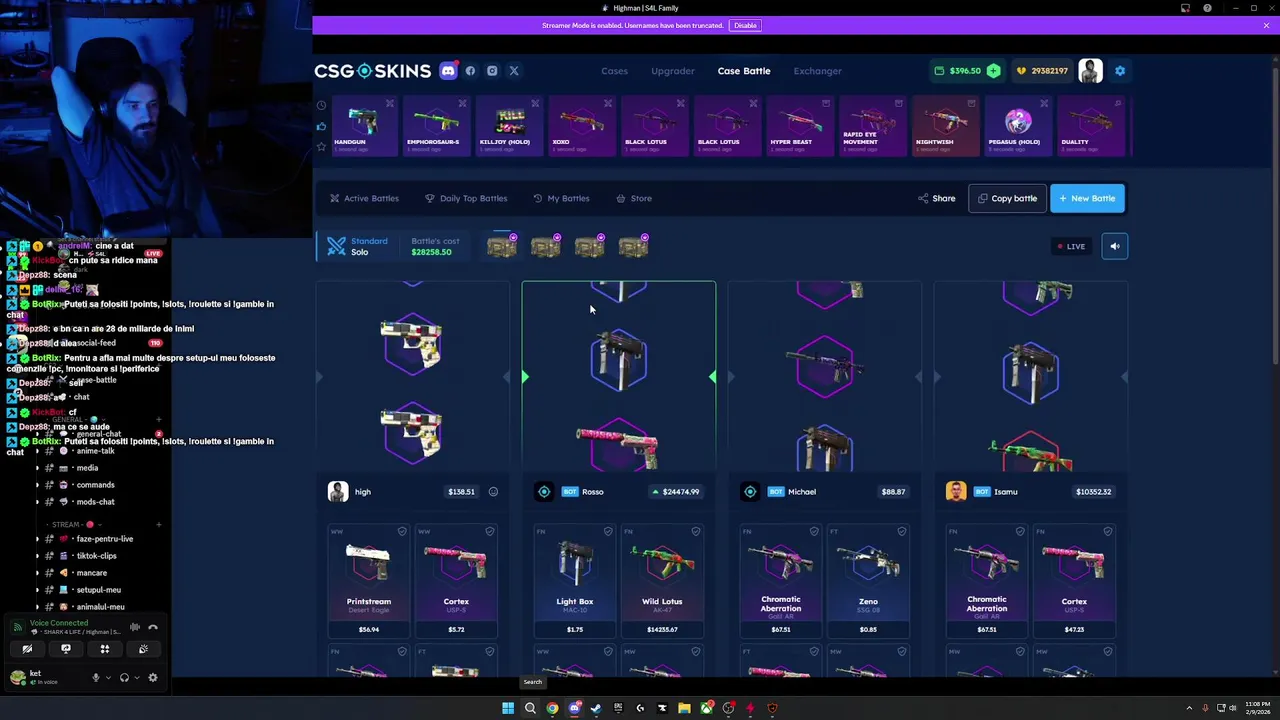Open Discord from the taskbar

574,708
